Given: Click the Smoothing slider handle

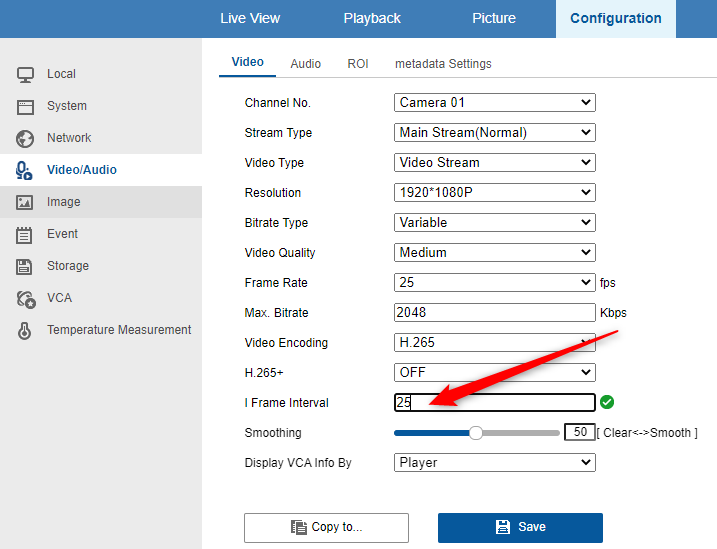Looking at the screenshot, I should tap(476, 433).
